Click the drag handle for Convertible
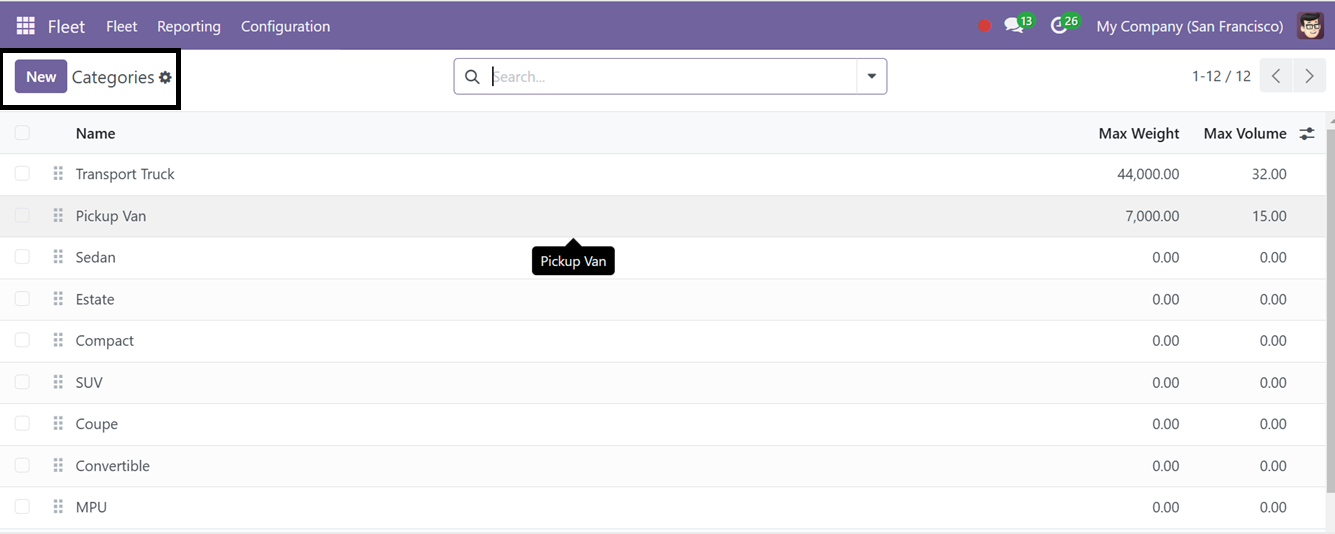The image size is (1335, 534). click(58, 466)
